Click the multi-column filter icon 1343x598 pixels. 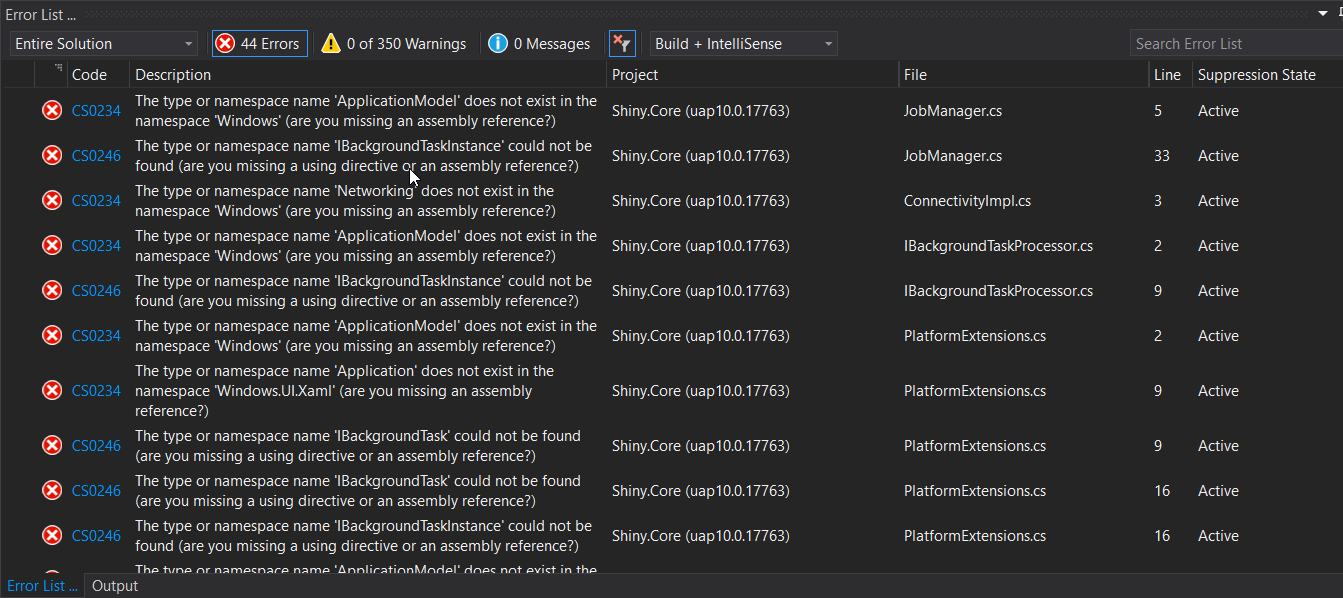[x=622, y=43]
